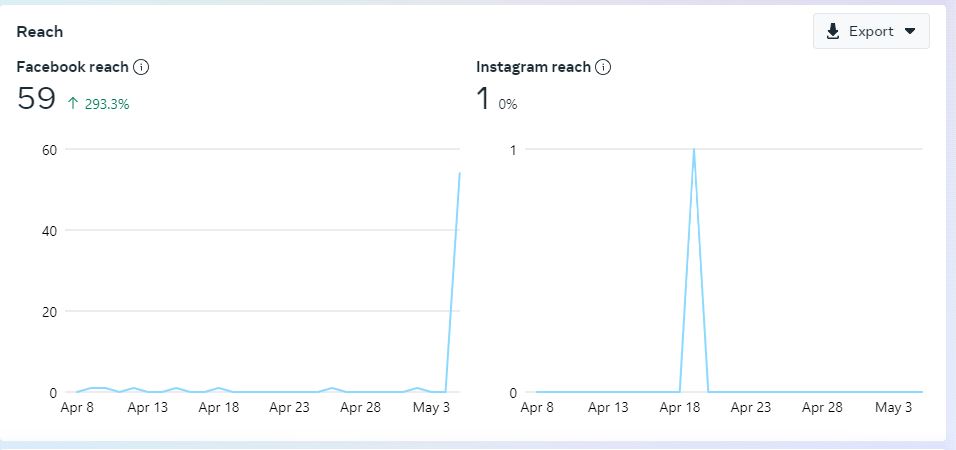Click the May 3 label on Instagram chart
The height and width of the screenshot is (450, 956).
tap(894, 408)
